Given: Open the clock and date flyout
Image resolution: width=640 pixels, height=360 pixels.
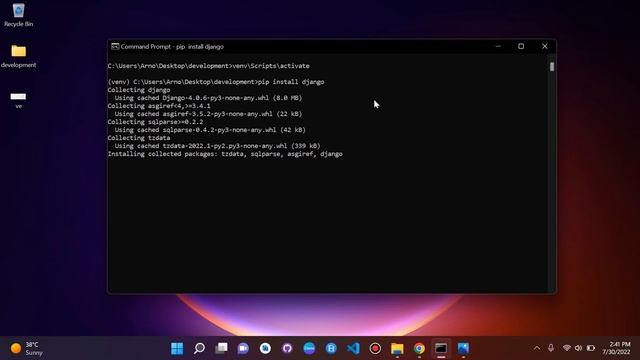Looking at the screenshot, I should click(x=616, y=348).
